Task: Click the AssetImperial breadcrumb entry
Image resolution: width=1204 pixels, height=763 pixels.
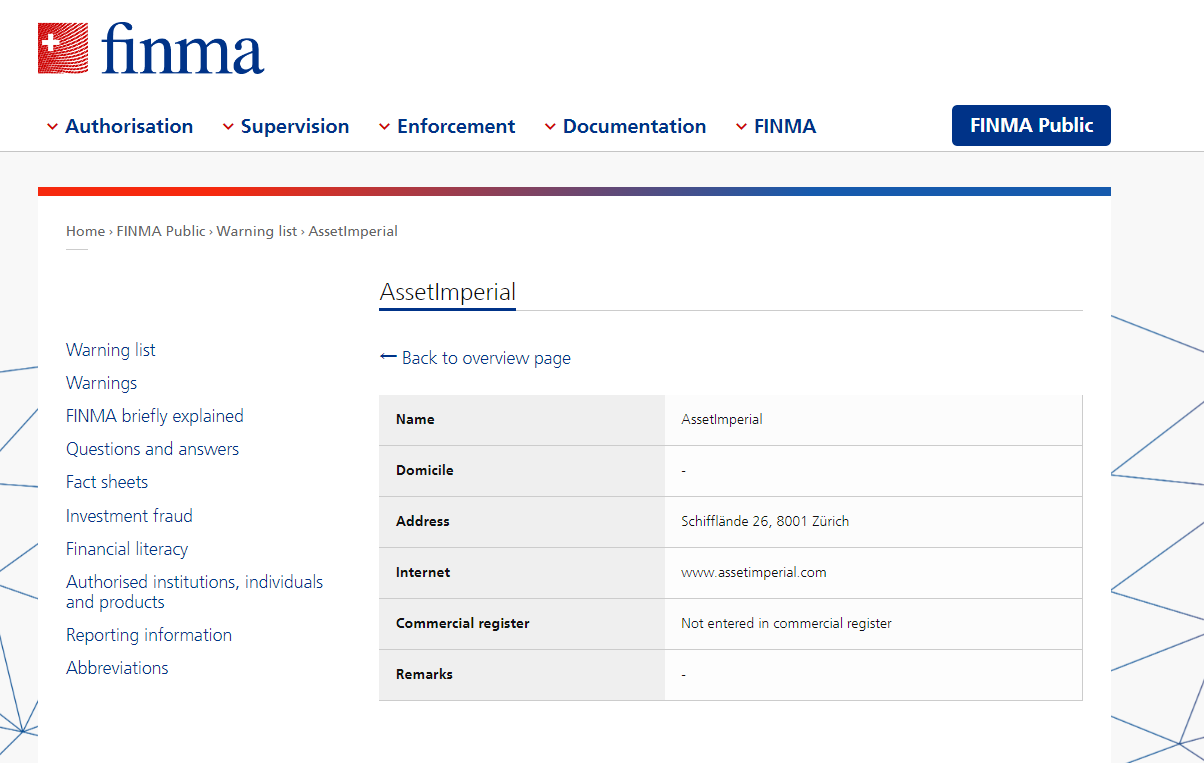Action: pos(353,231)
